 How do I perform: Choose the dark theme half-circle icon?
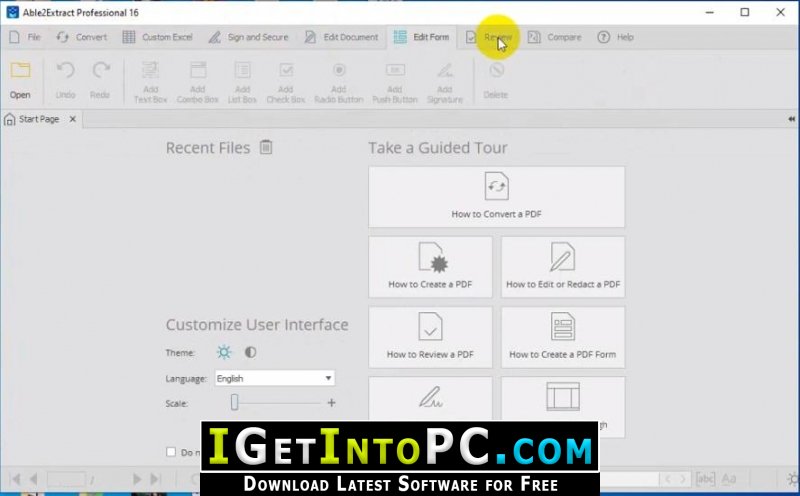250,352
